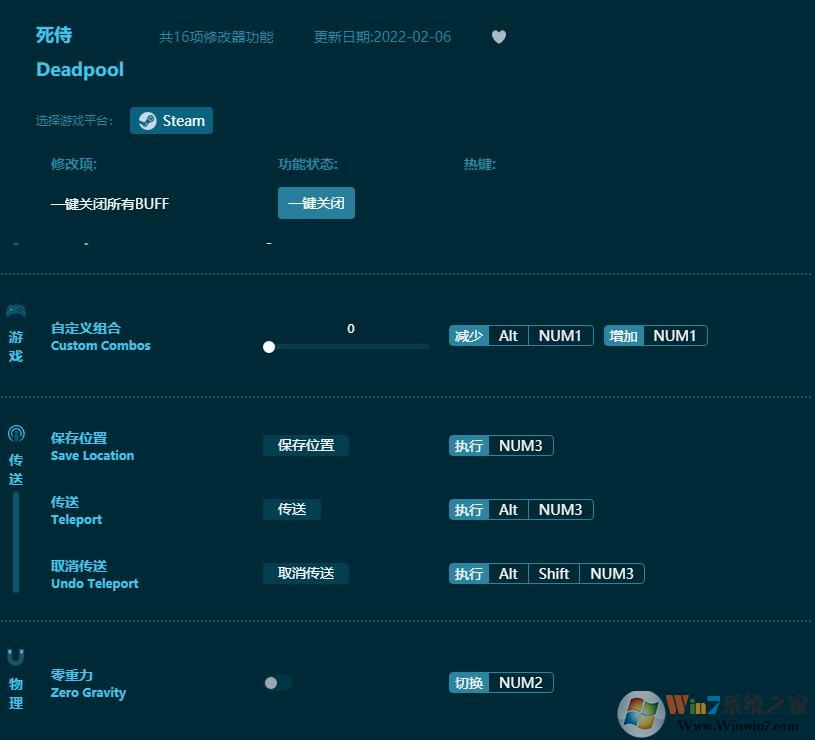Viewport: 815px width, 740px height.
Task: Click the Alt key in Teleport hotkey
Action: tap(508, 510)
